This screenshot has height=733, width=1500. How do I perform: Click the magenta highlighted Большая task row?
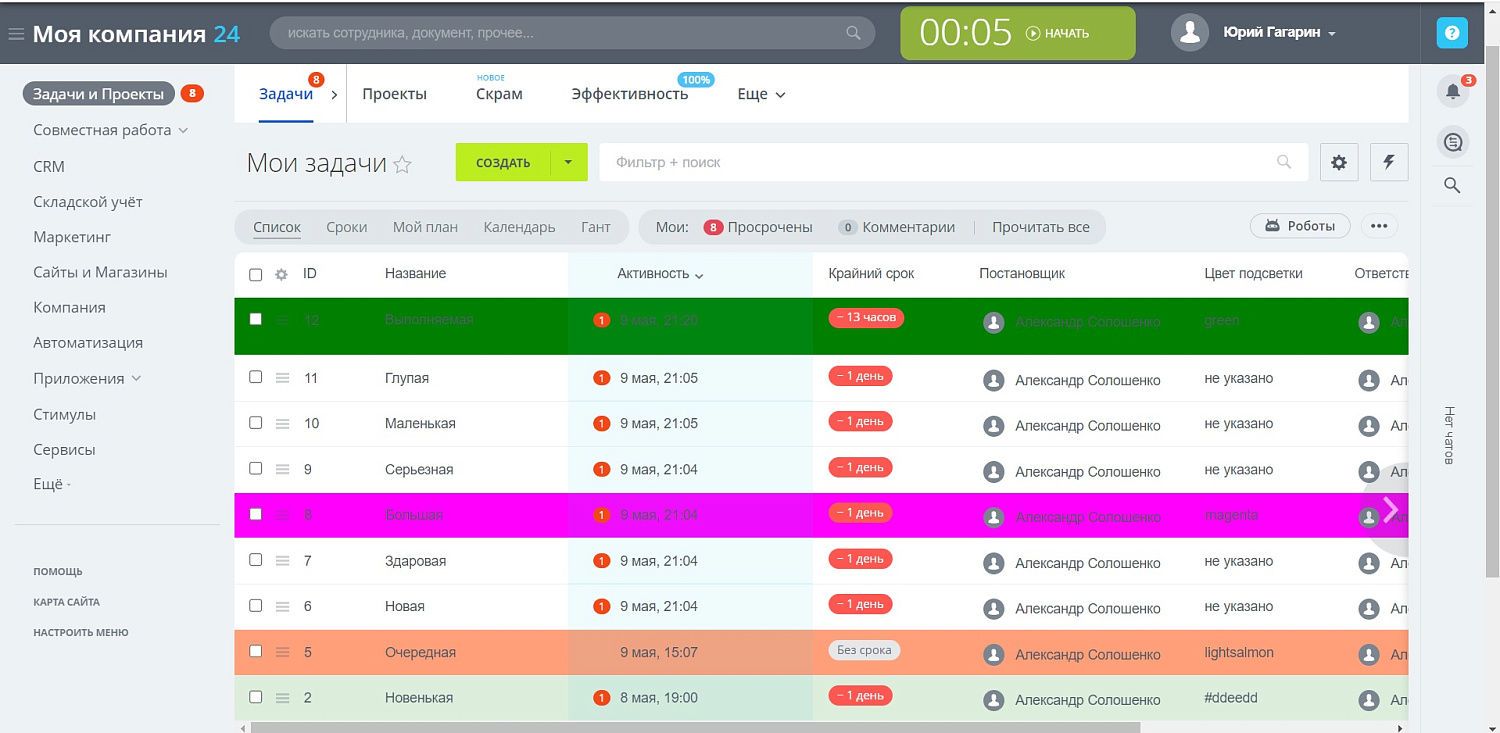[x=414, y=515]
